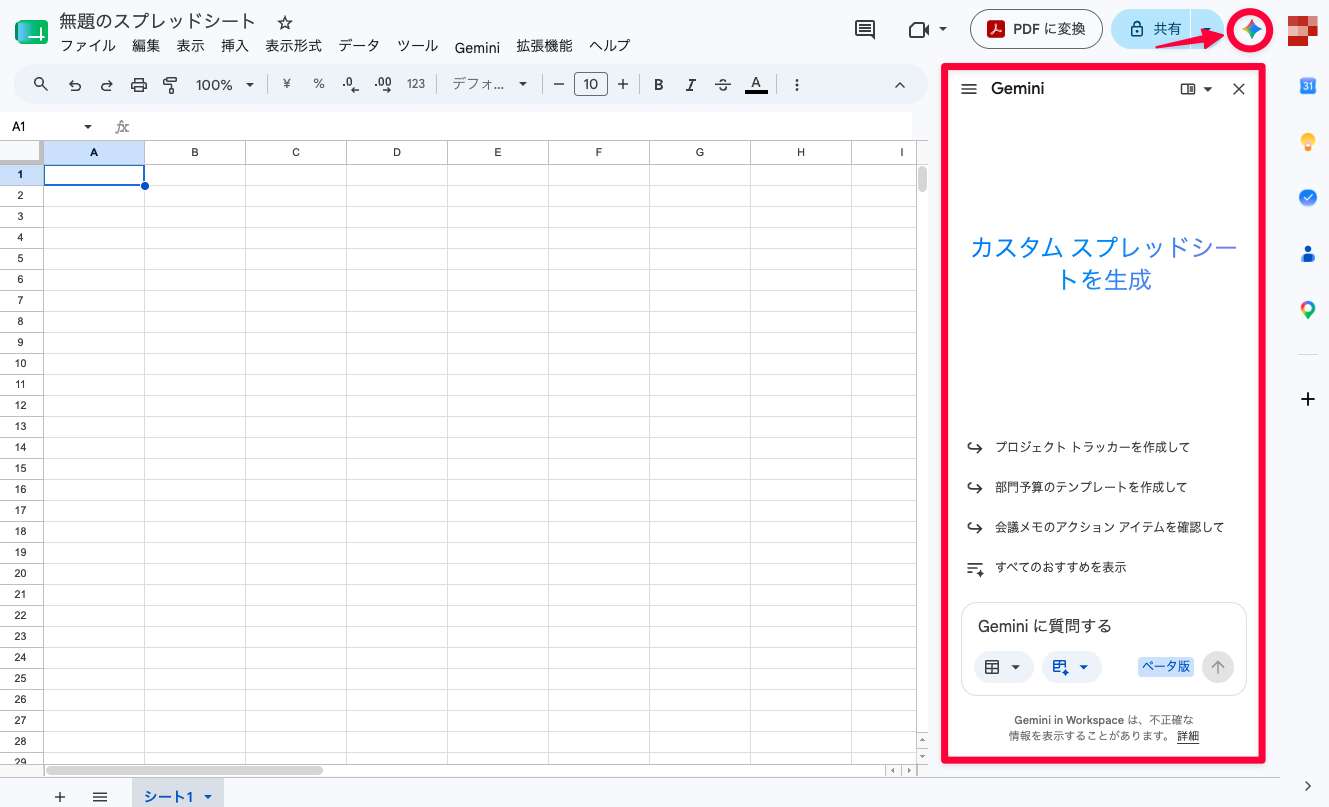Select the paint format tool
1329x807 pixels.
point(170,85)
